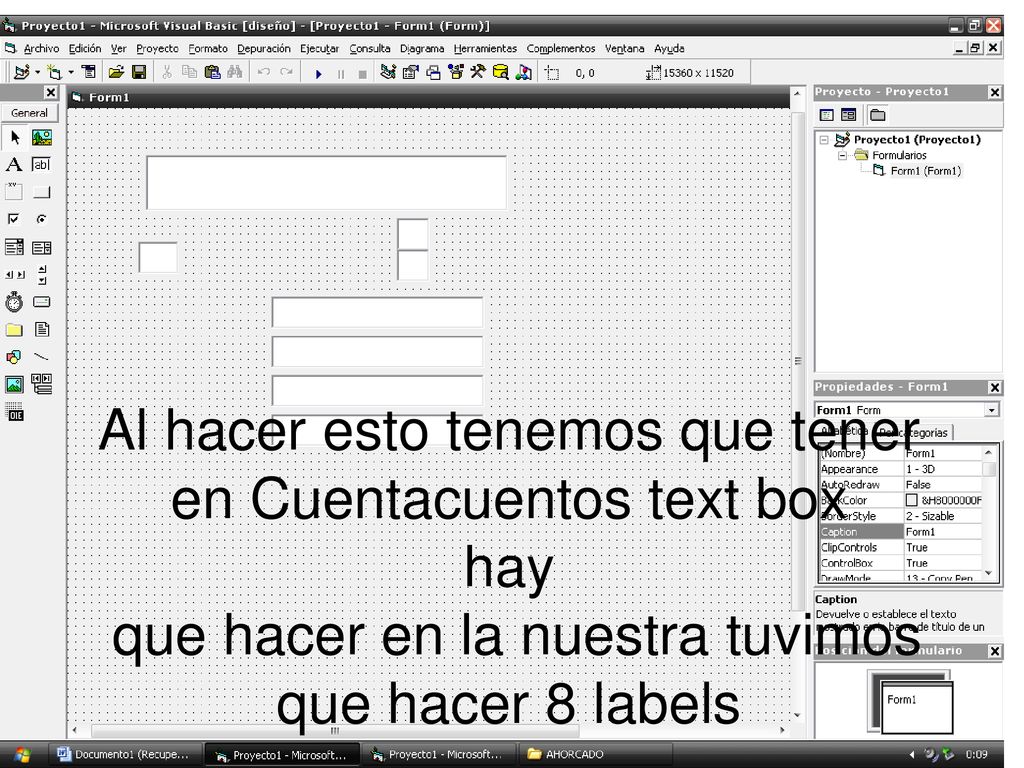Viewport: 1024px width, 768px height.
Task: Select the vertical scrollbar control tool
Action: [x=42, y=274]
